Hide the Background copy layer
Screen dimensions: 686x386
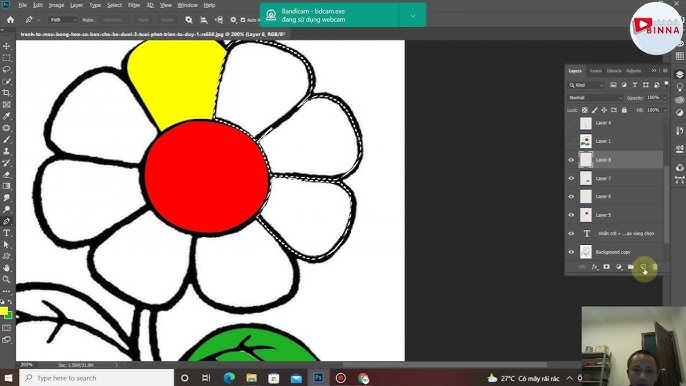coord(571,252)
